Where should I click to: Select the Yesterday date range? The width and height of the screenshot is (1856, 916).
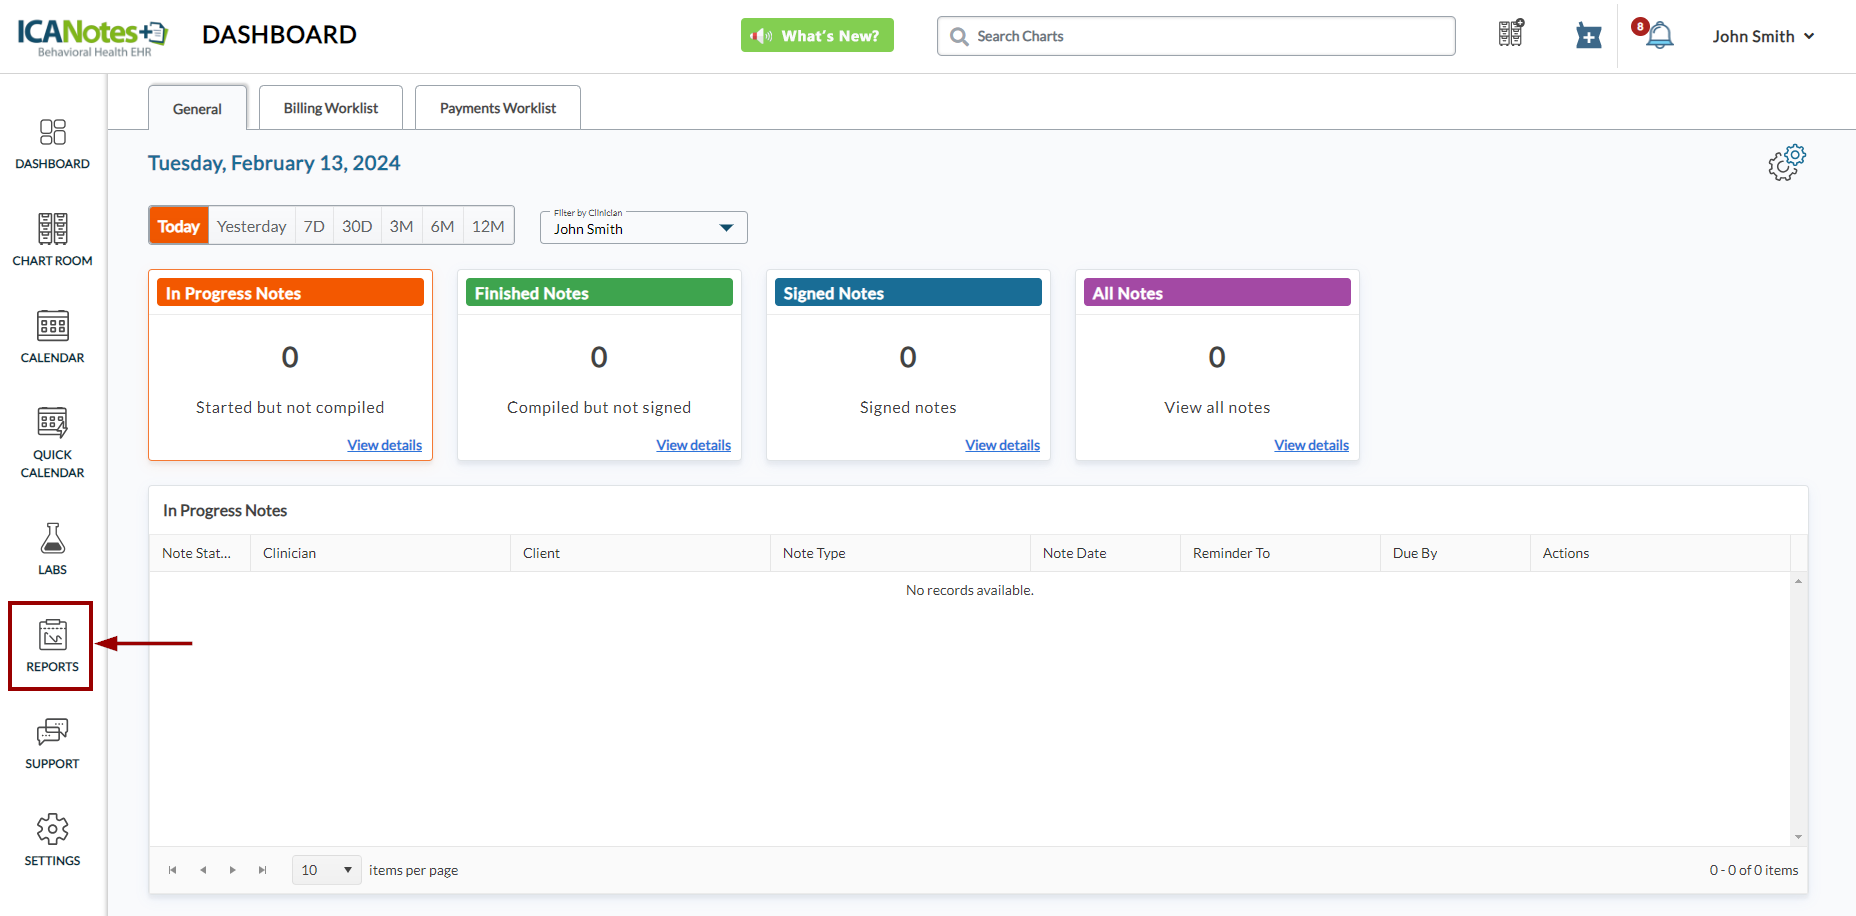251,226
